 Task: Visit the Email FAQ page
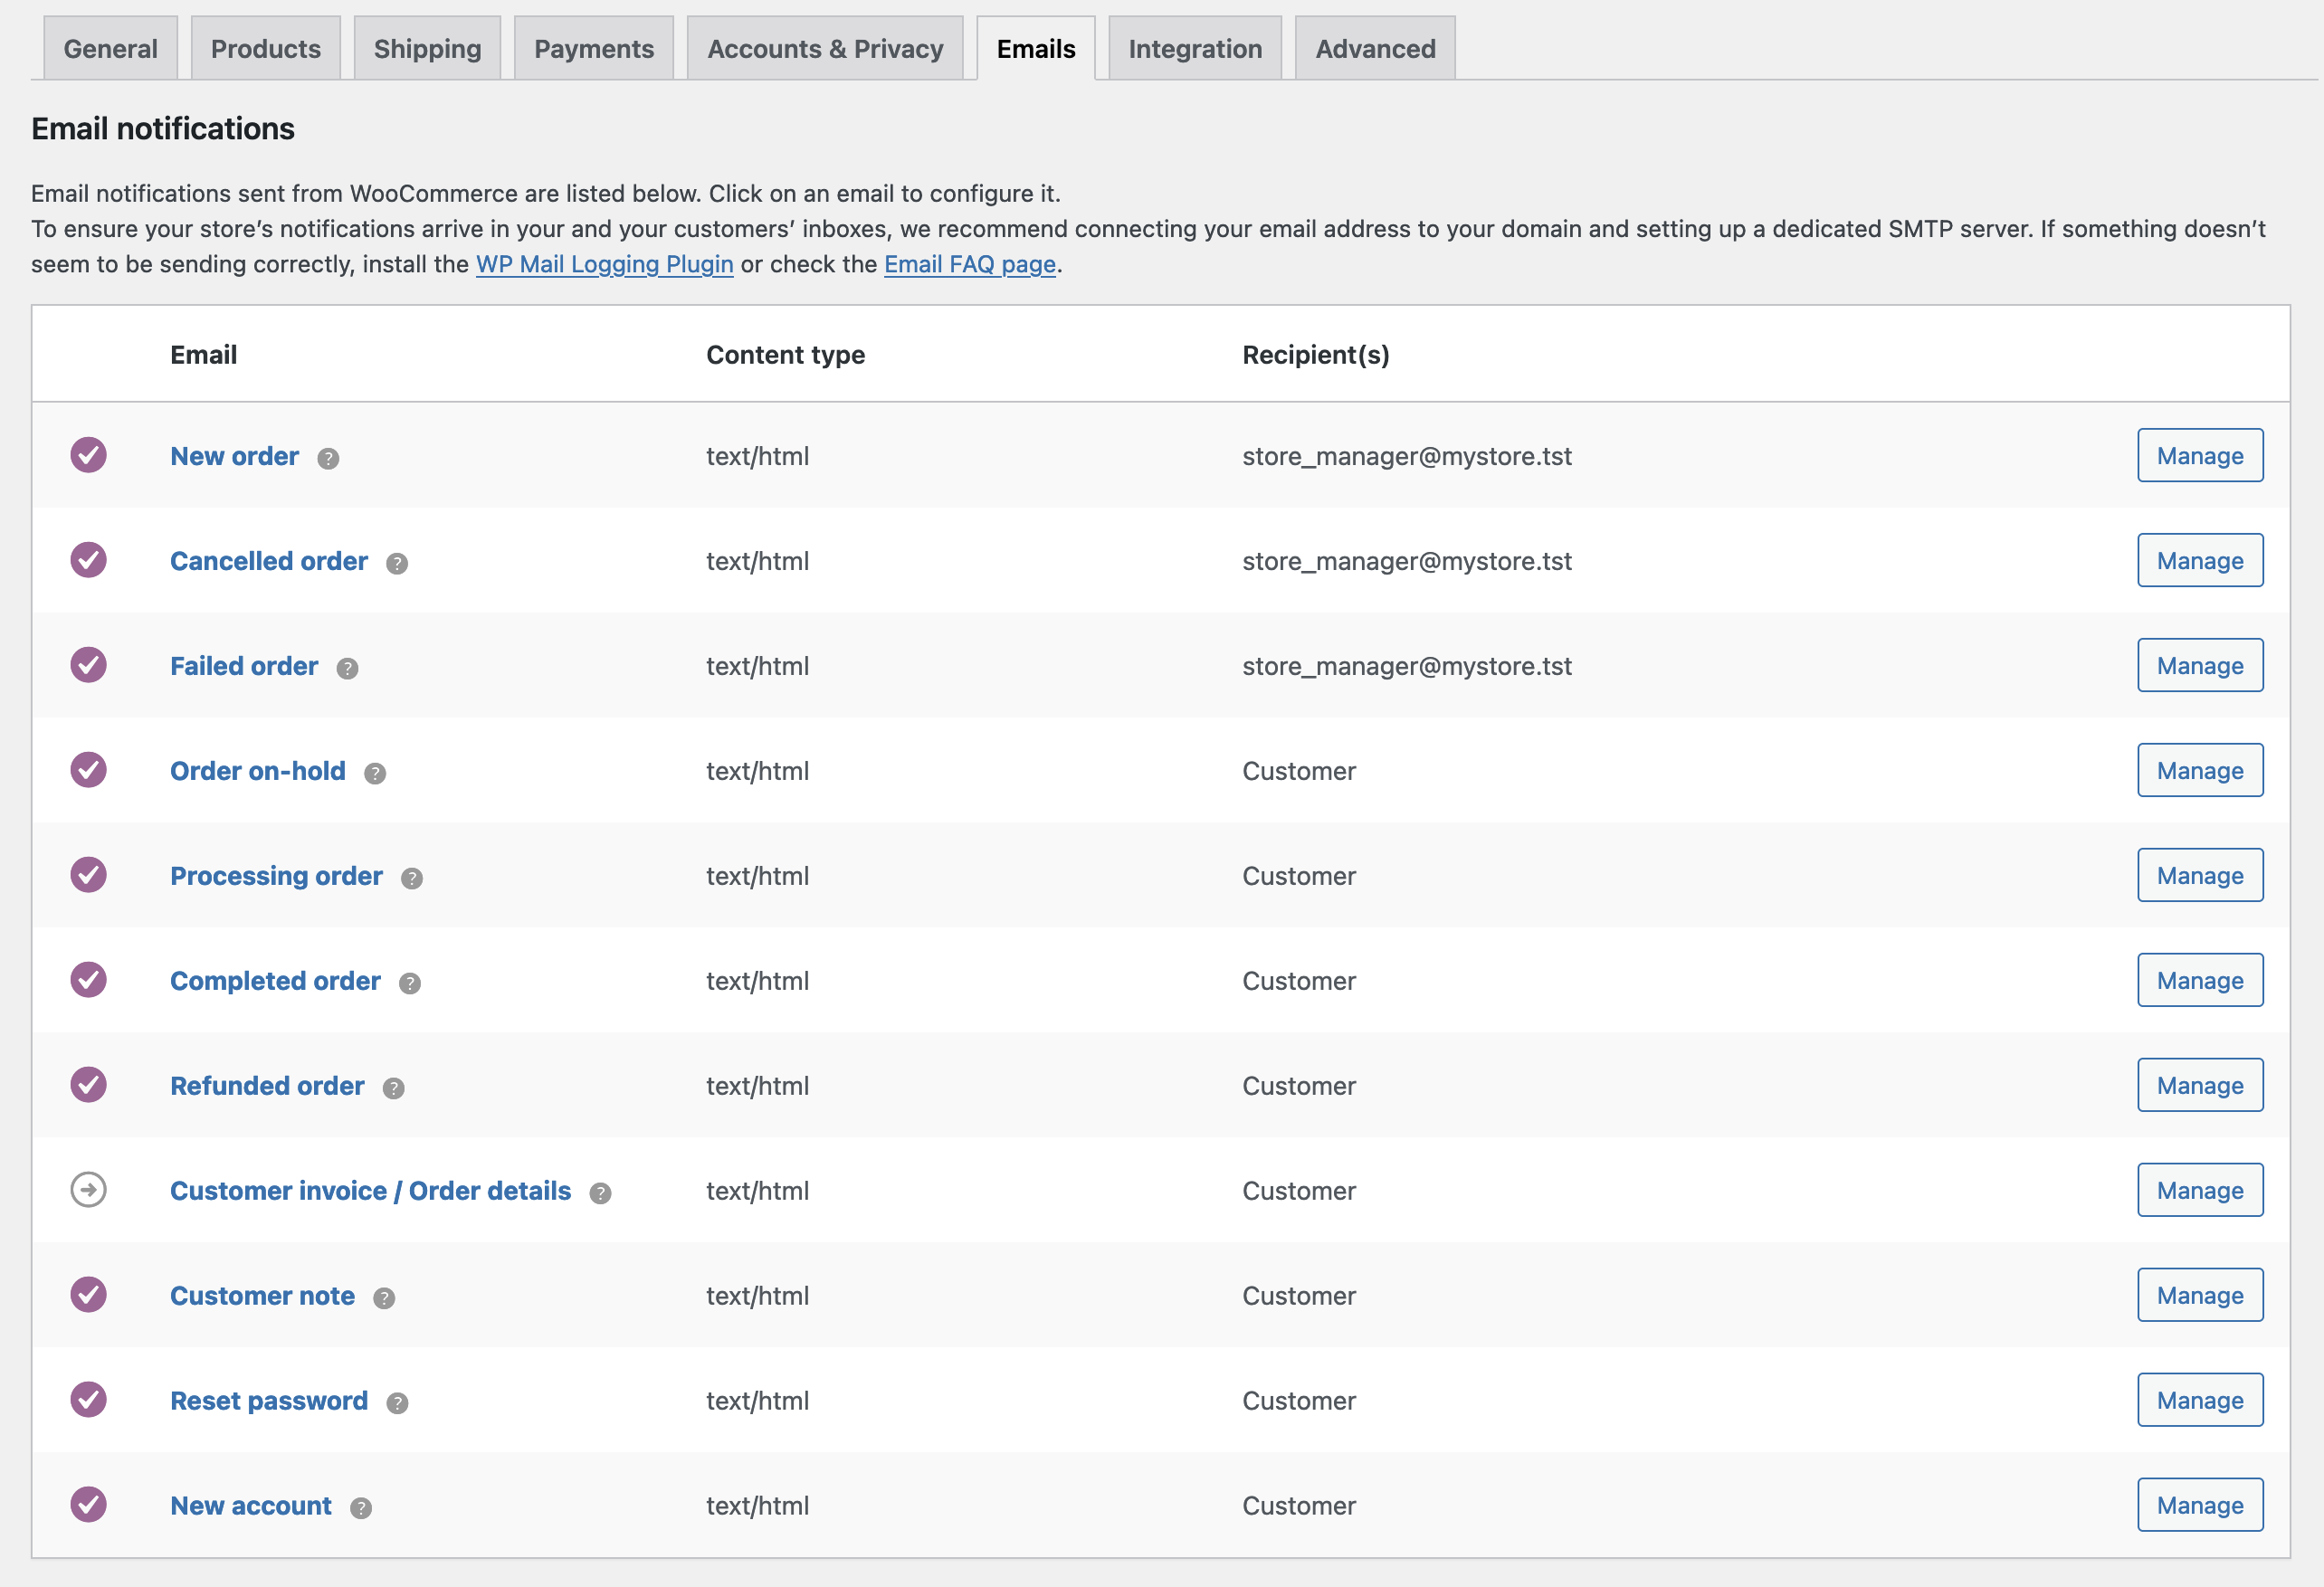pos(969,264)
